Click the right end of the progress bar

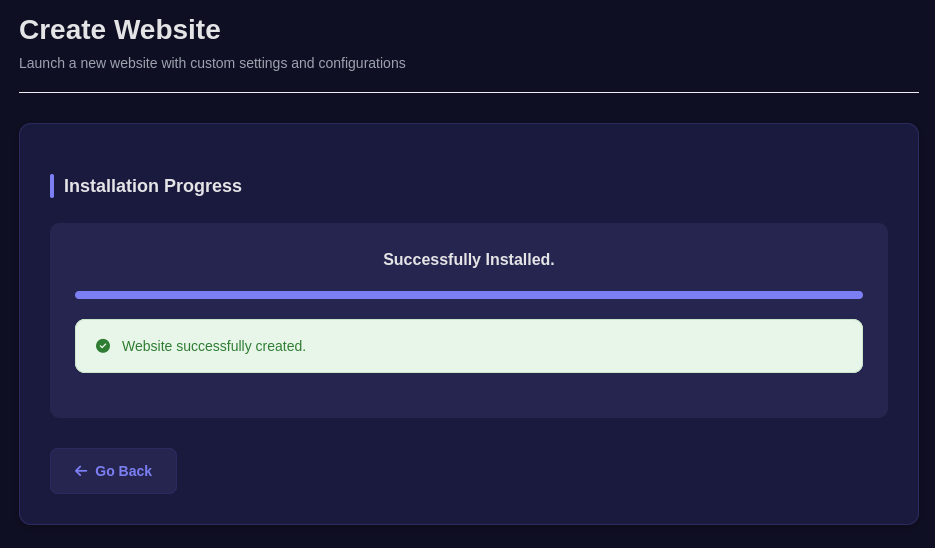(857, 295)
